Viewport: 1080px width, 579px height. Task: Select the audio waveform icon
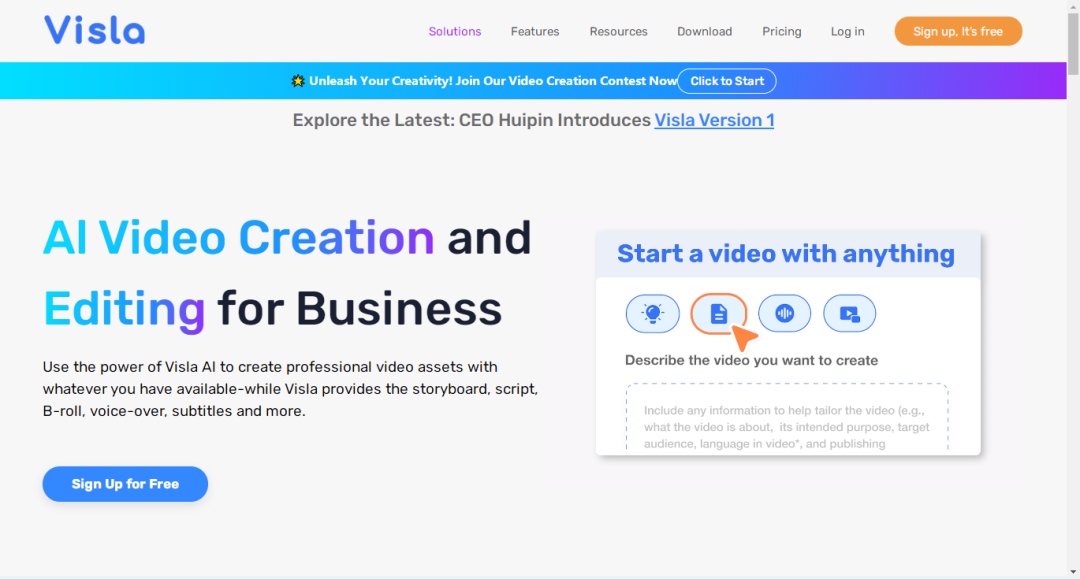point(785,313)
